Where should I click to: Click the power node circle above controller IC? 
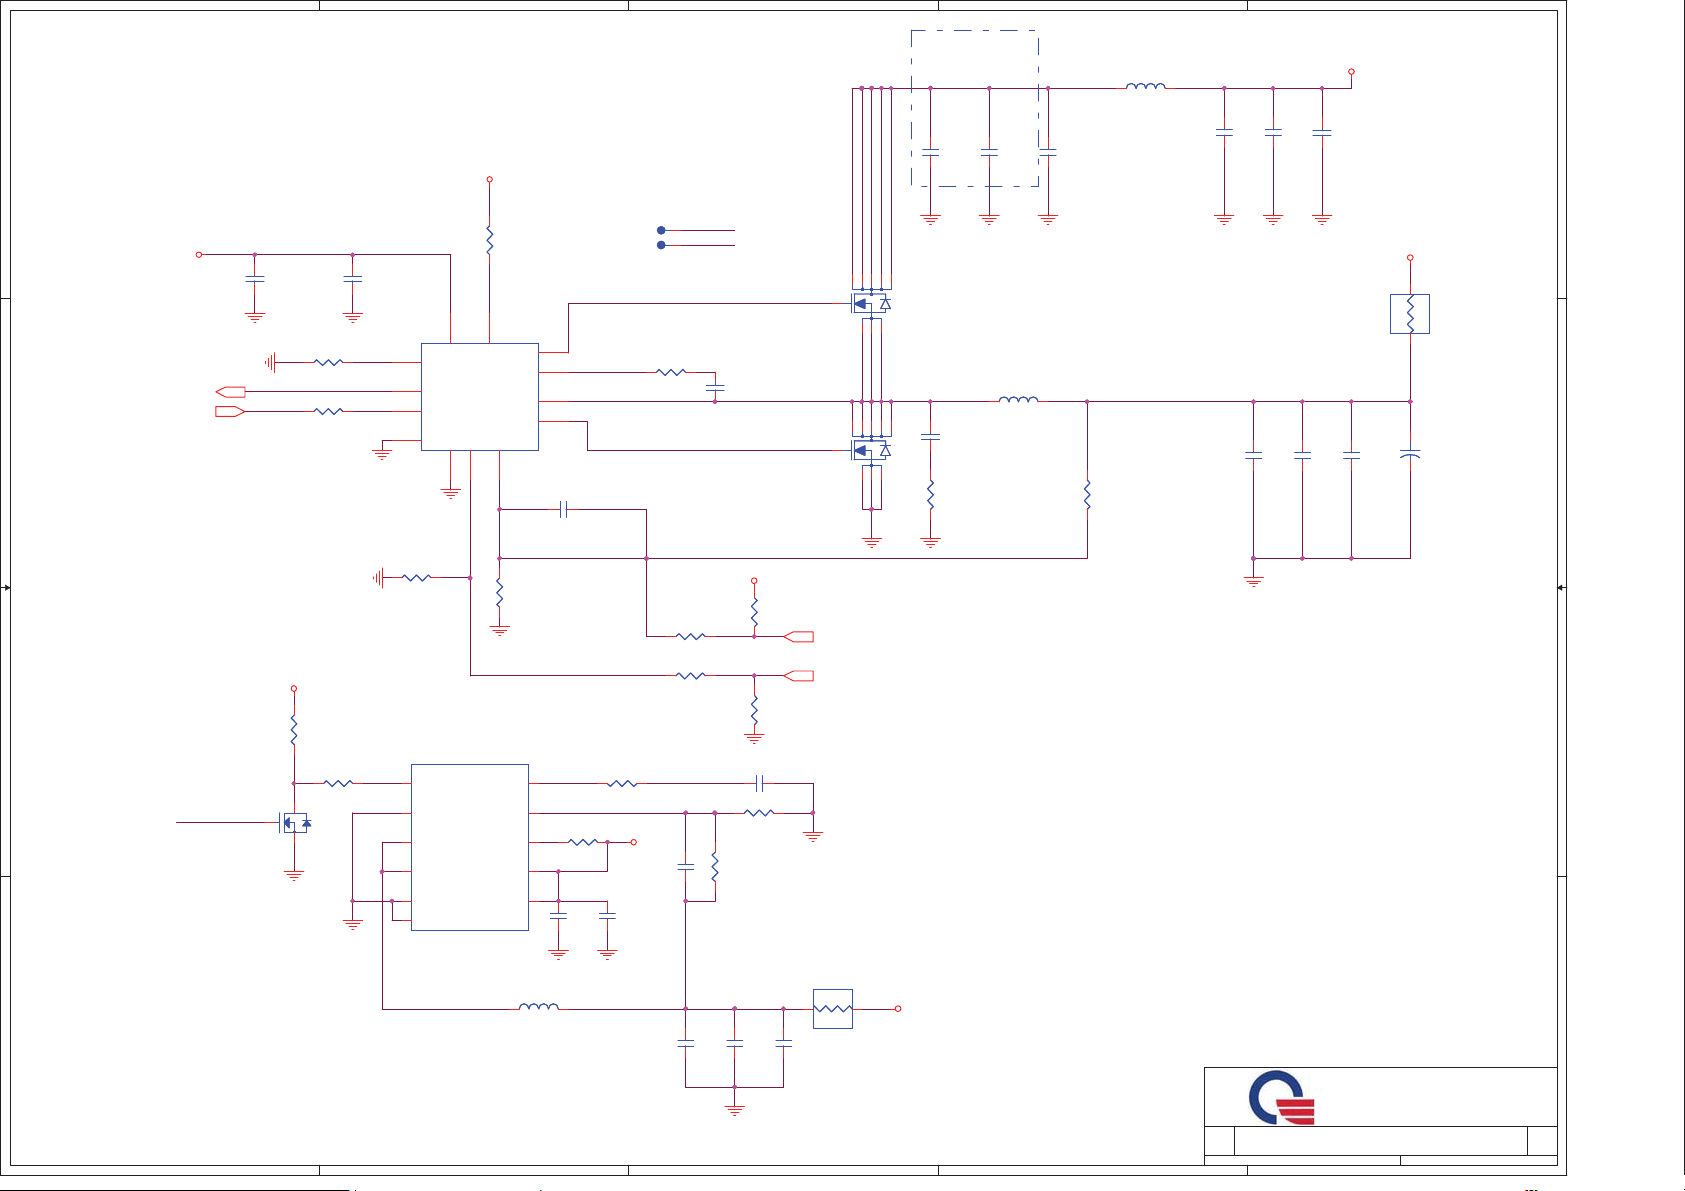coord(490,180)
